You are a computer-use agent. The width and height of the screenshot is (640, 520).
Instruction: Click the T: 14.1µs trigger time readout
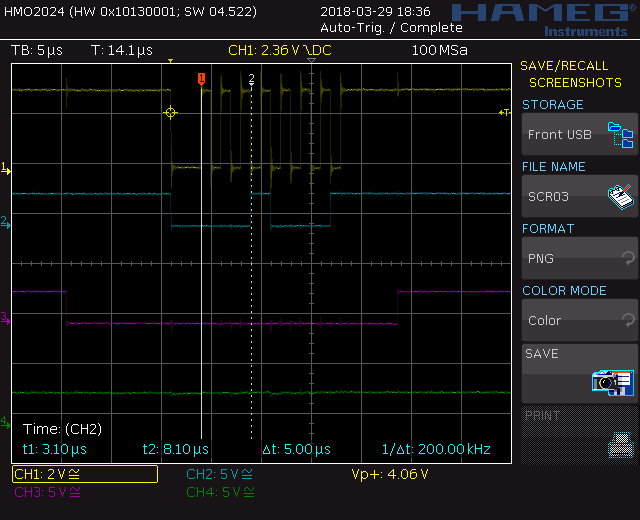(122, 50)
